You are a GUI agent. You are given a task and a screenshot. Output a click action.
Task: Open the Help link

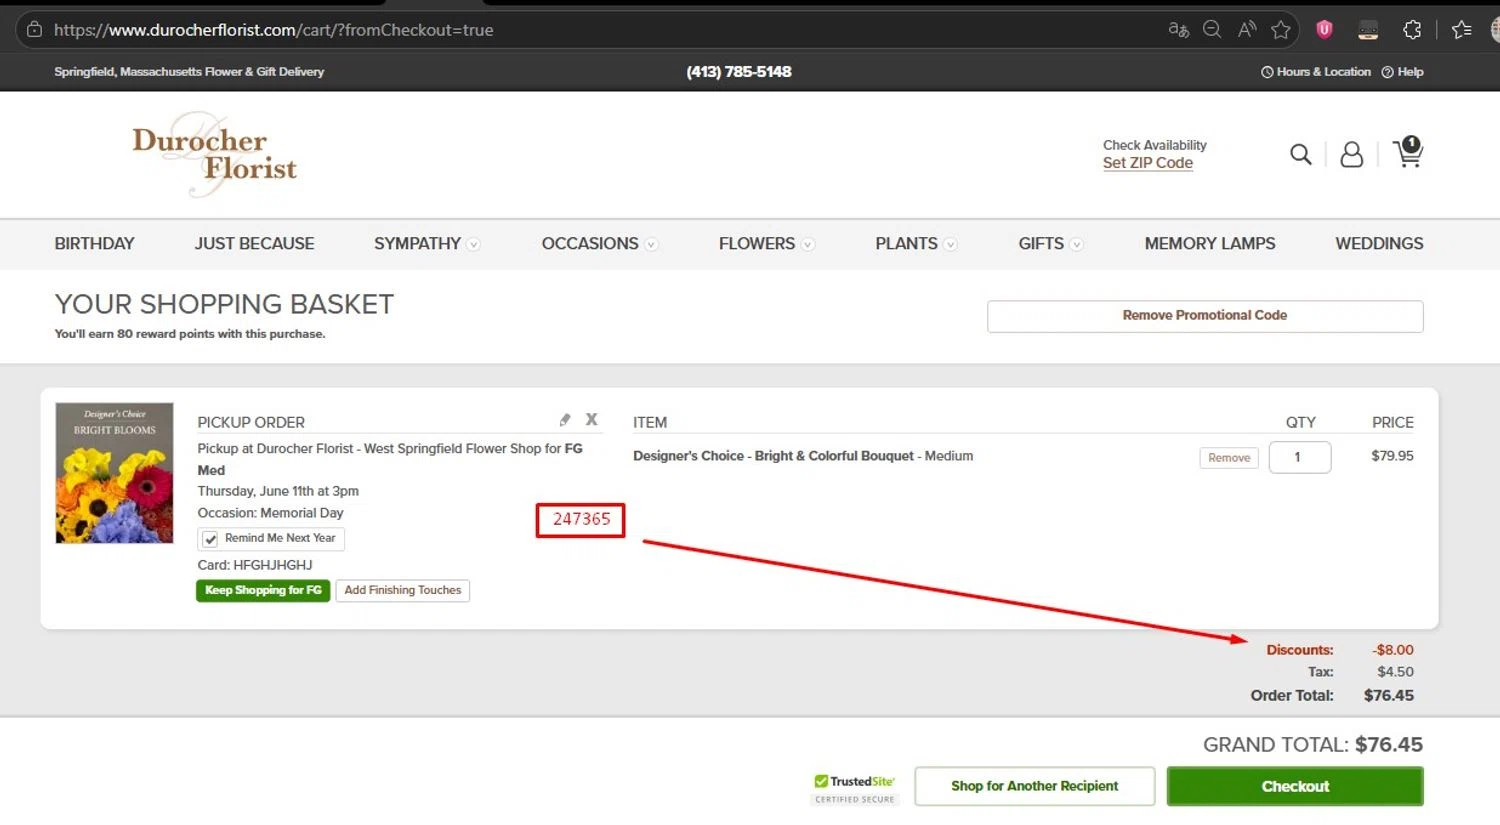[x=1402, y=72]
